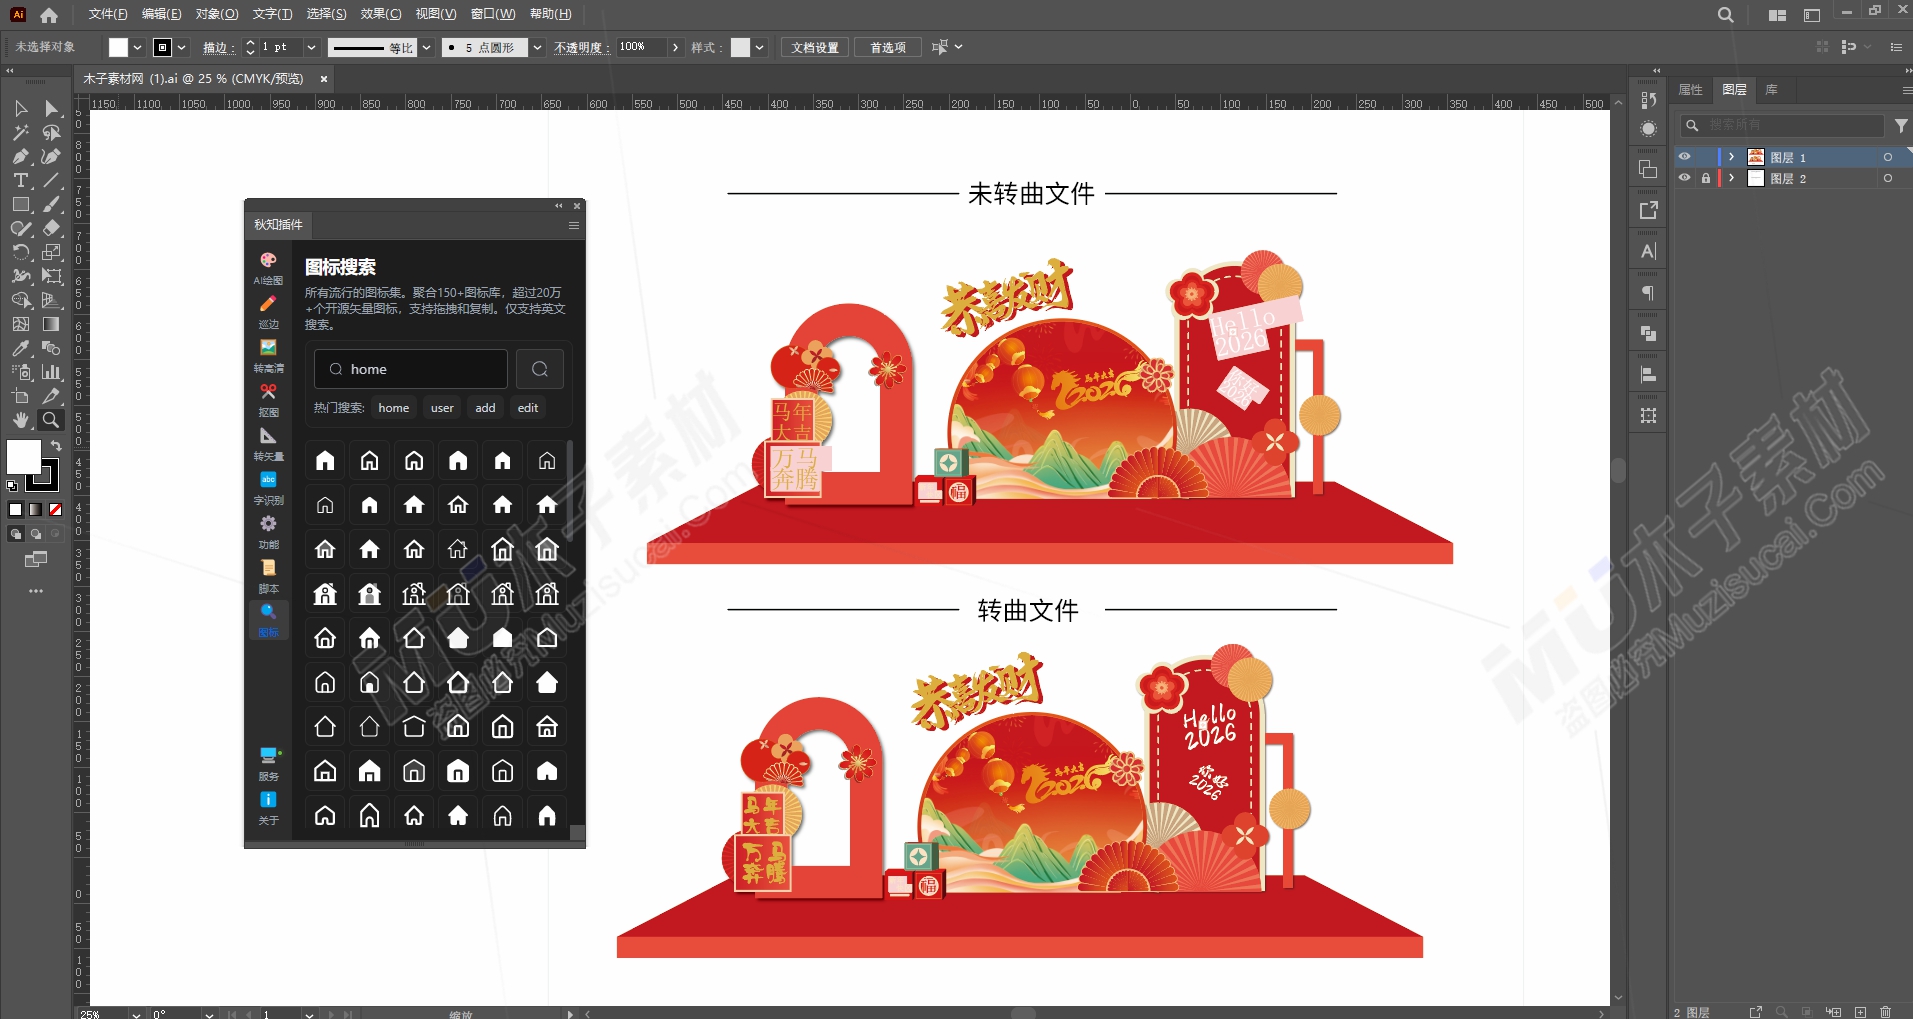This screenshot has height=1019, width=1913.
Task: Select the Pen tool
Action: (x=20, y=156)
